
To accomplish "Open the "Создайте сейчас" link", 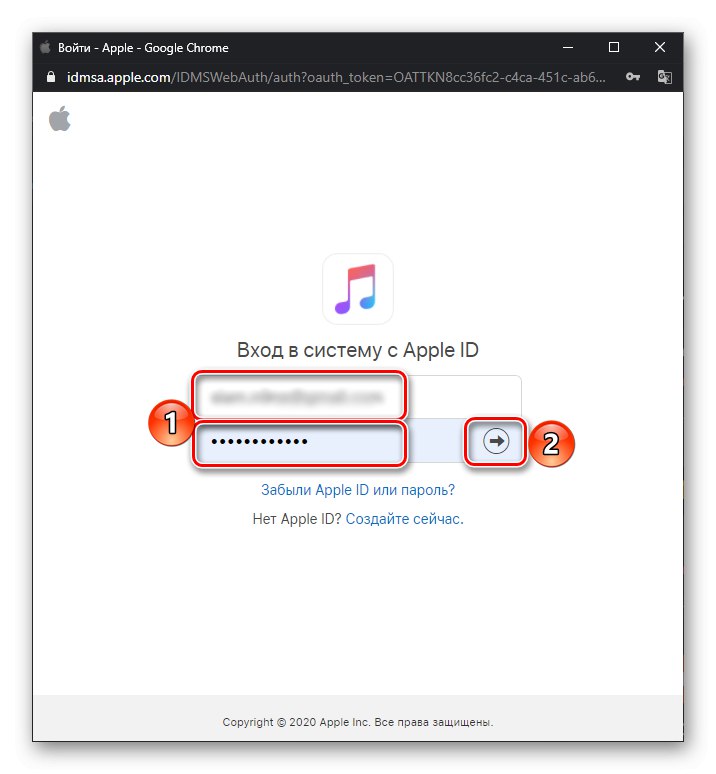I will tap(405, 519).
